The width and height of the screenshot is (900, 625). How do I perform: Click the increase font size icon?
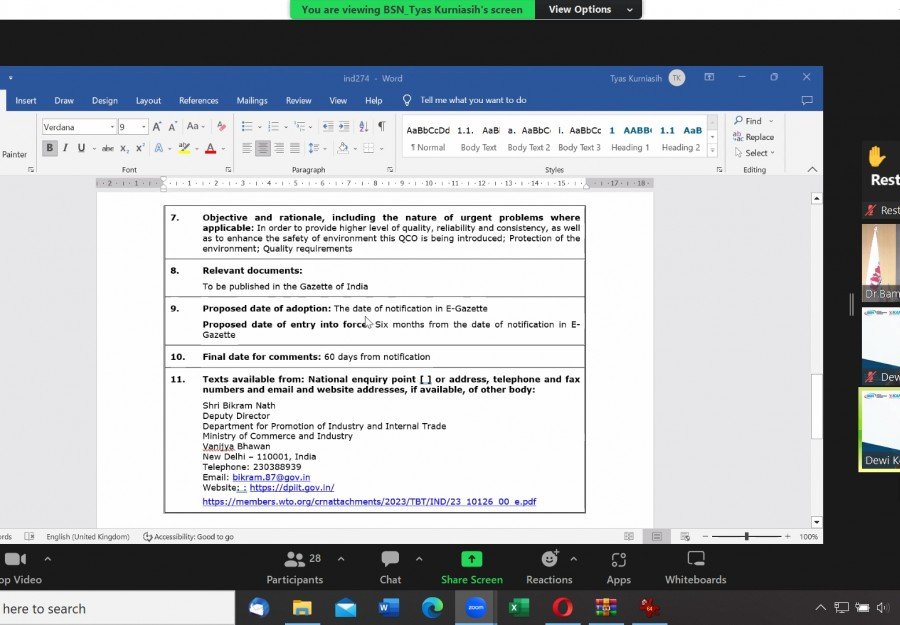(158, 126)
